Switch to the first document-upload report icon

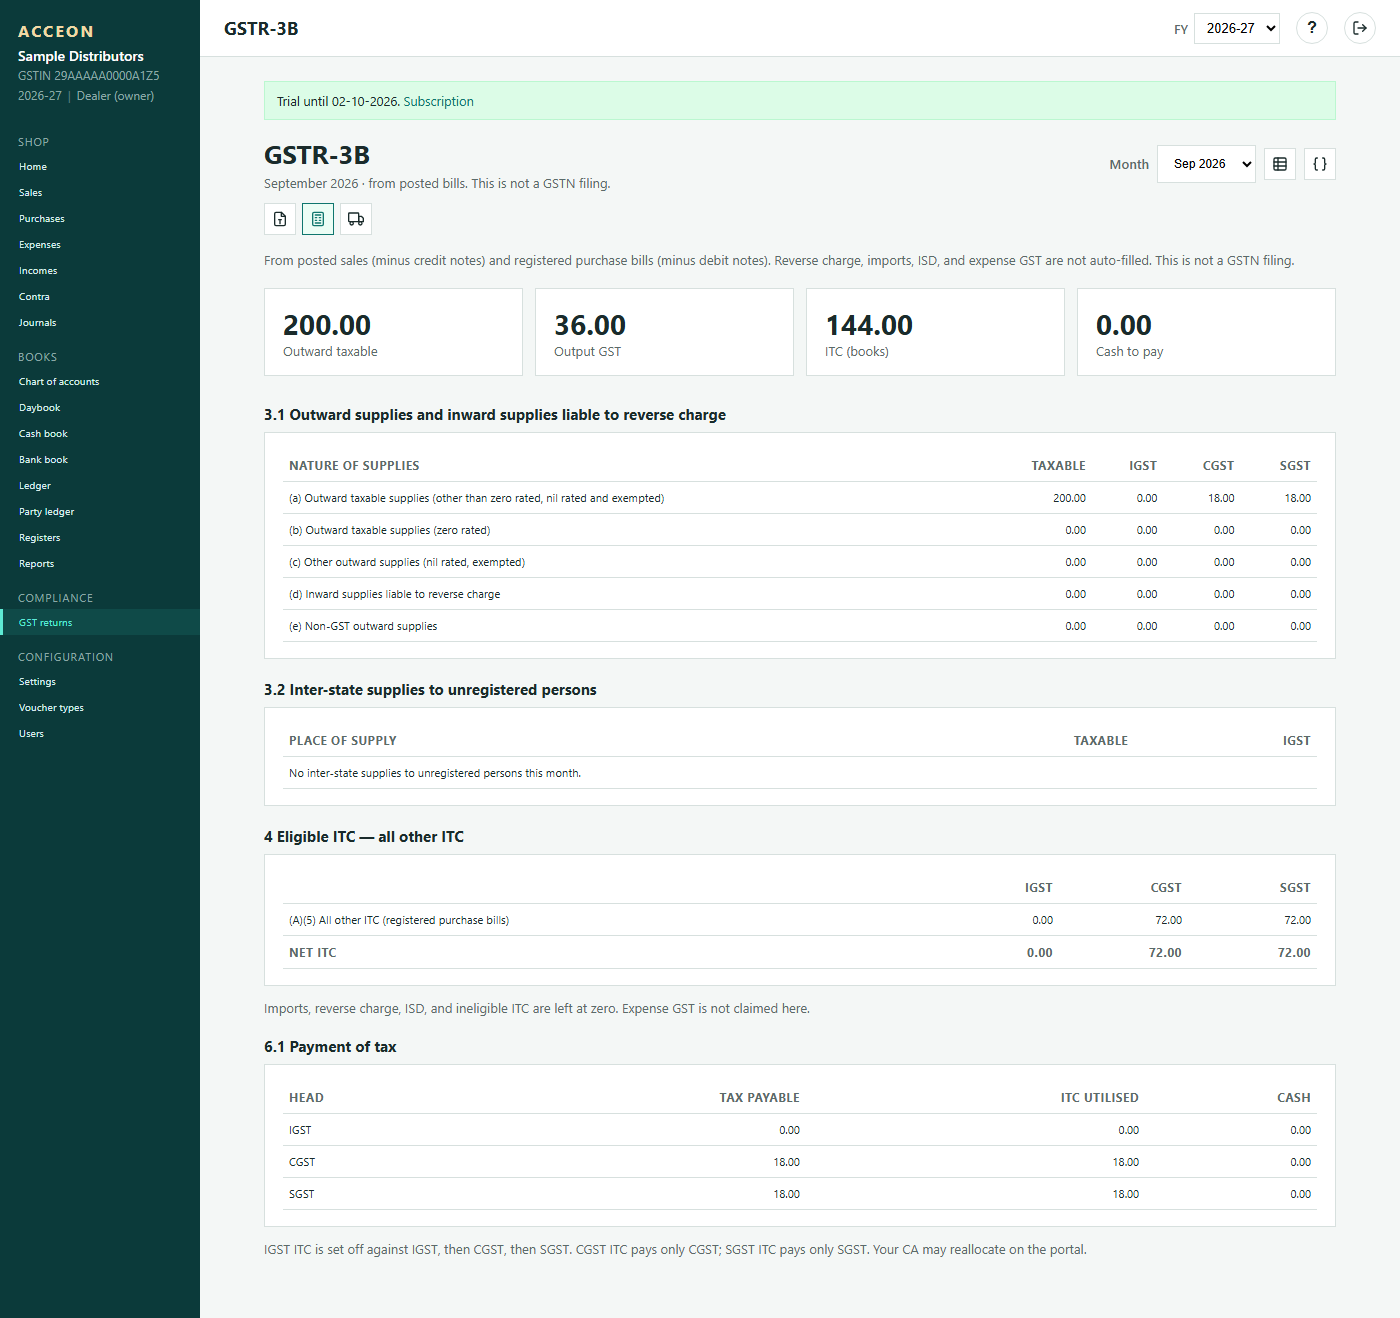click(x=280, y=219)
